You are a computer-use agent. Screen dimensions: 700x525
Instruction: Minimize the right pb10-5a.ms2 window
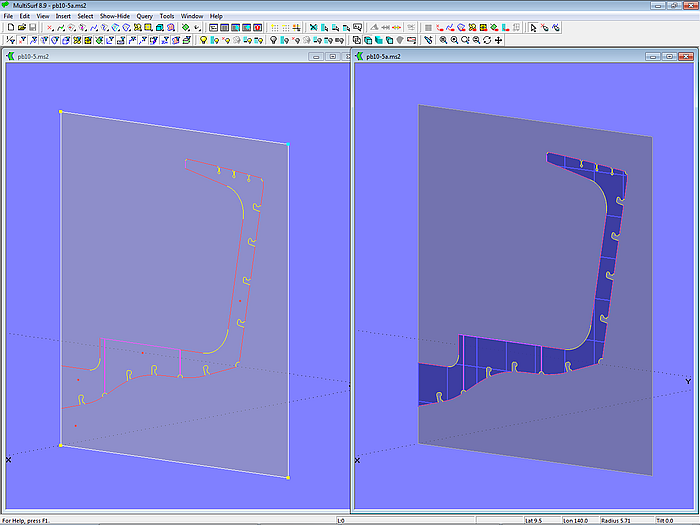pos(661,58)
